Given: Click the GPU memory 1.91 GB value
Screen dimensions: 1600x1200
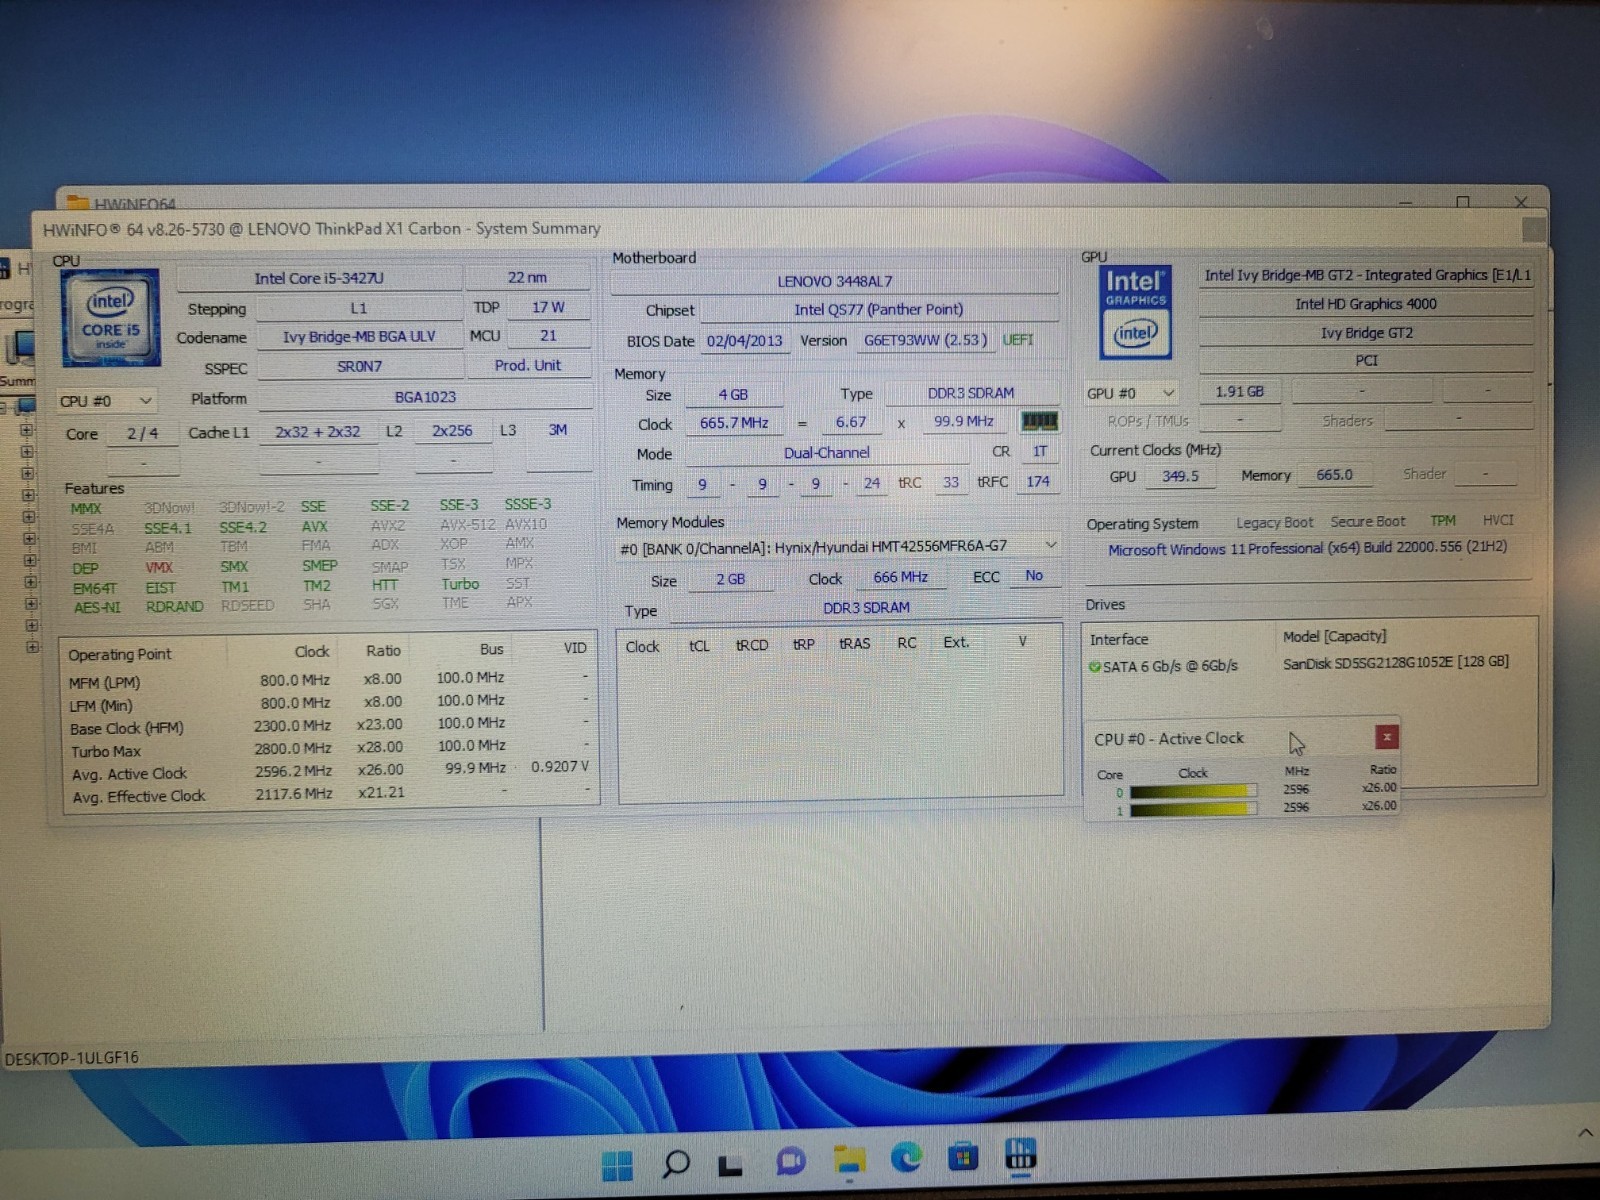Looking at the screenshot, I should point(1239,392).
